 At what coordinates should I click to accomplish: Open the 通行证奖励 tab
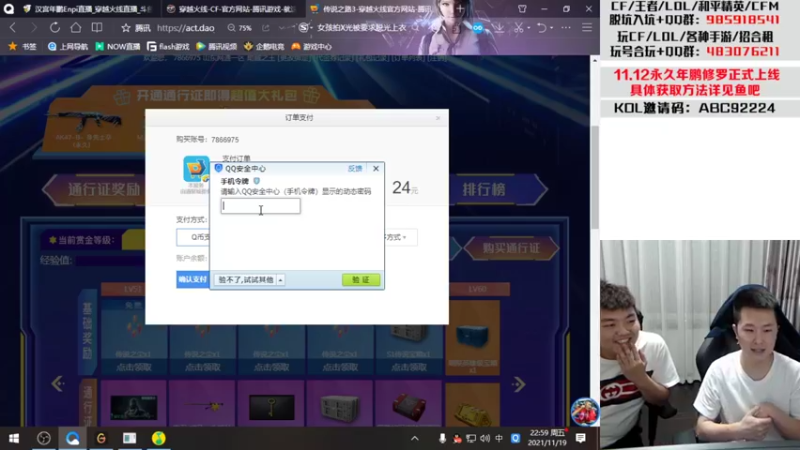(x=99, y=189)
